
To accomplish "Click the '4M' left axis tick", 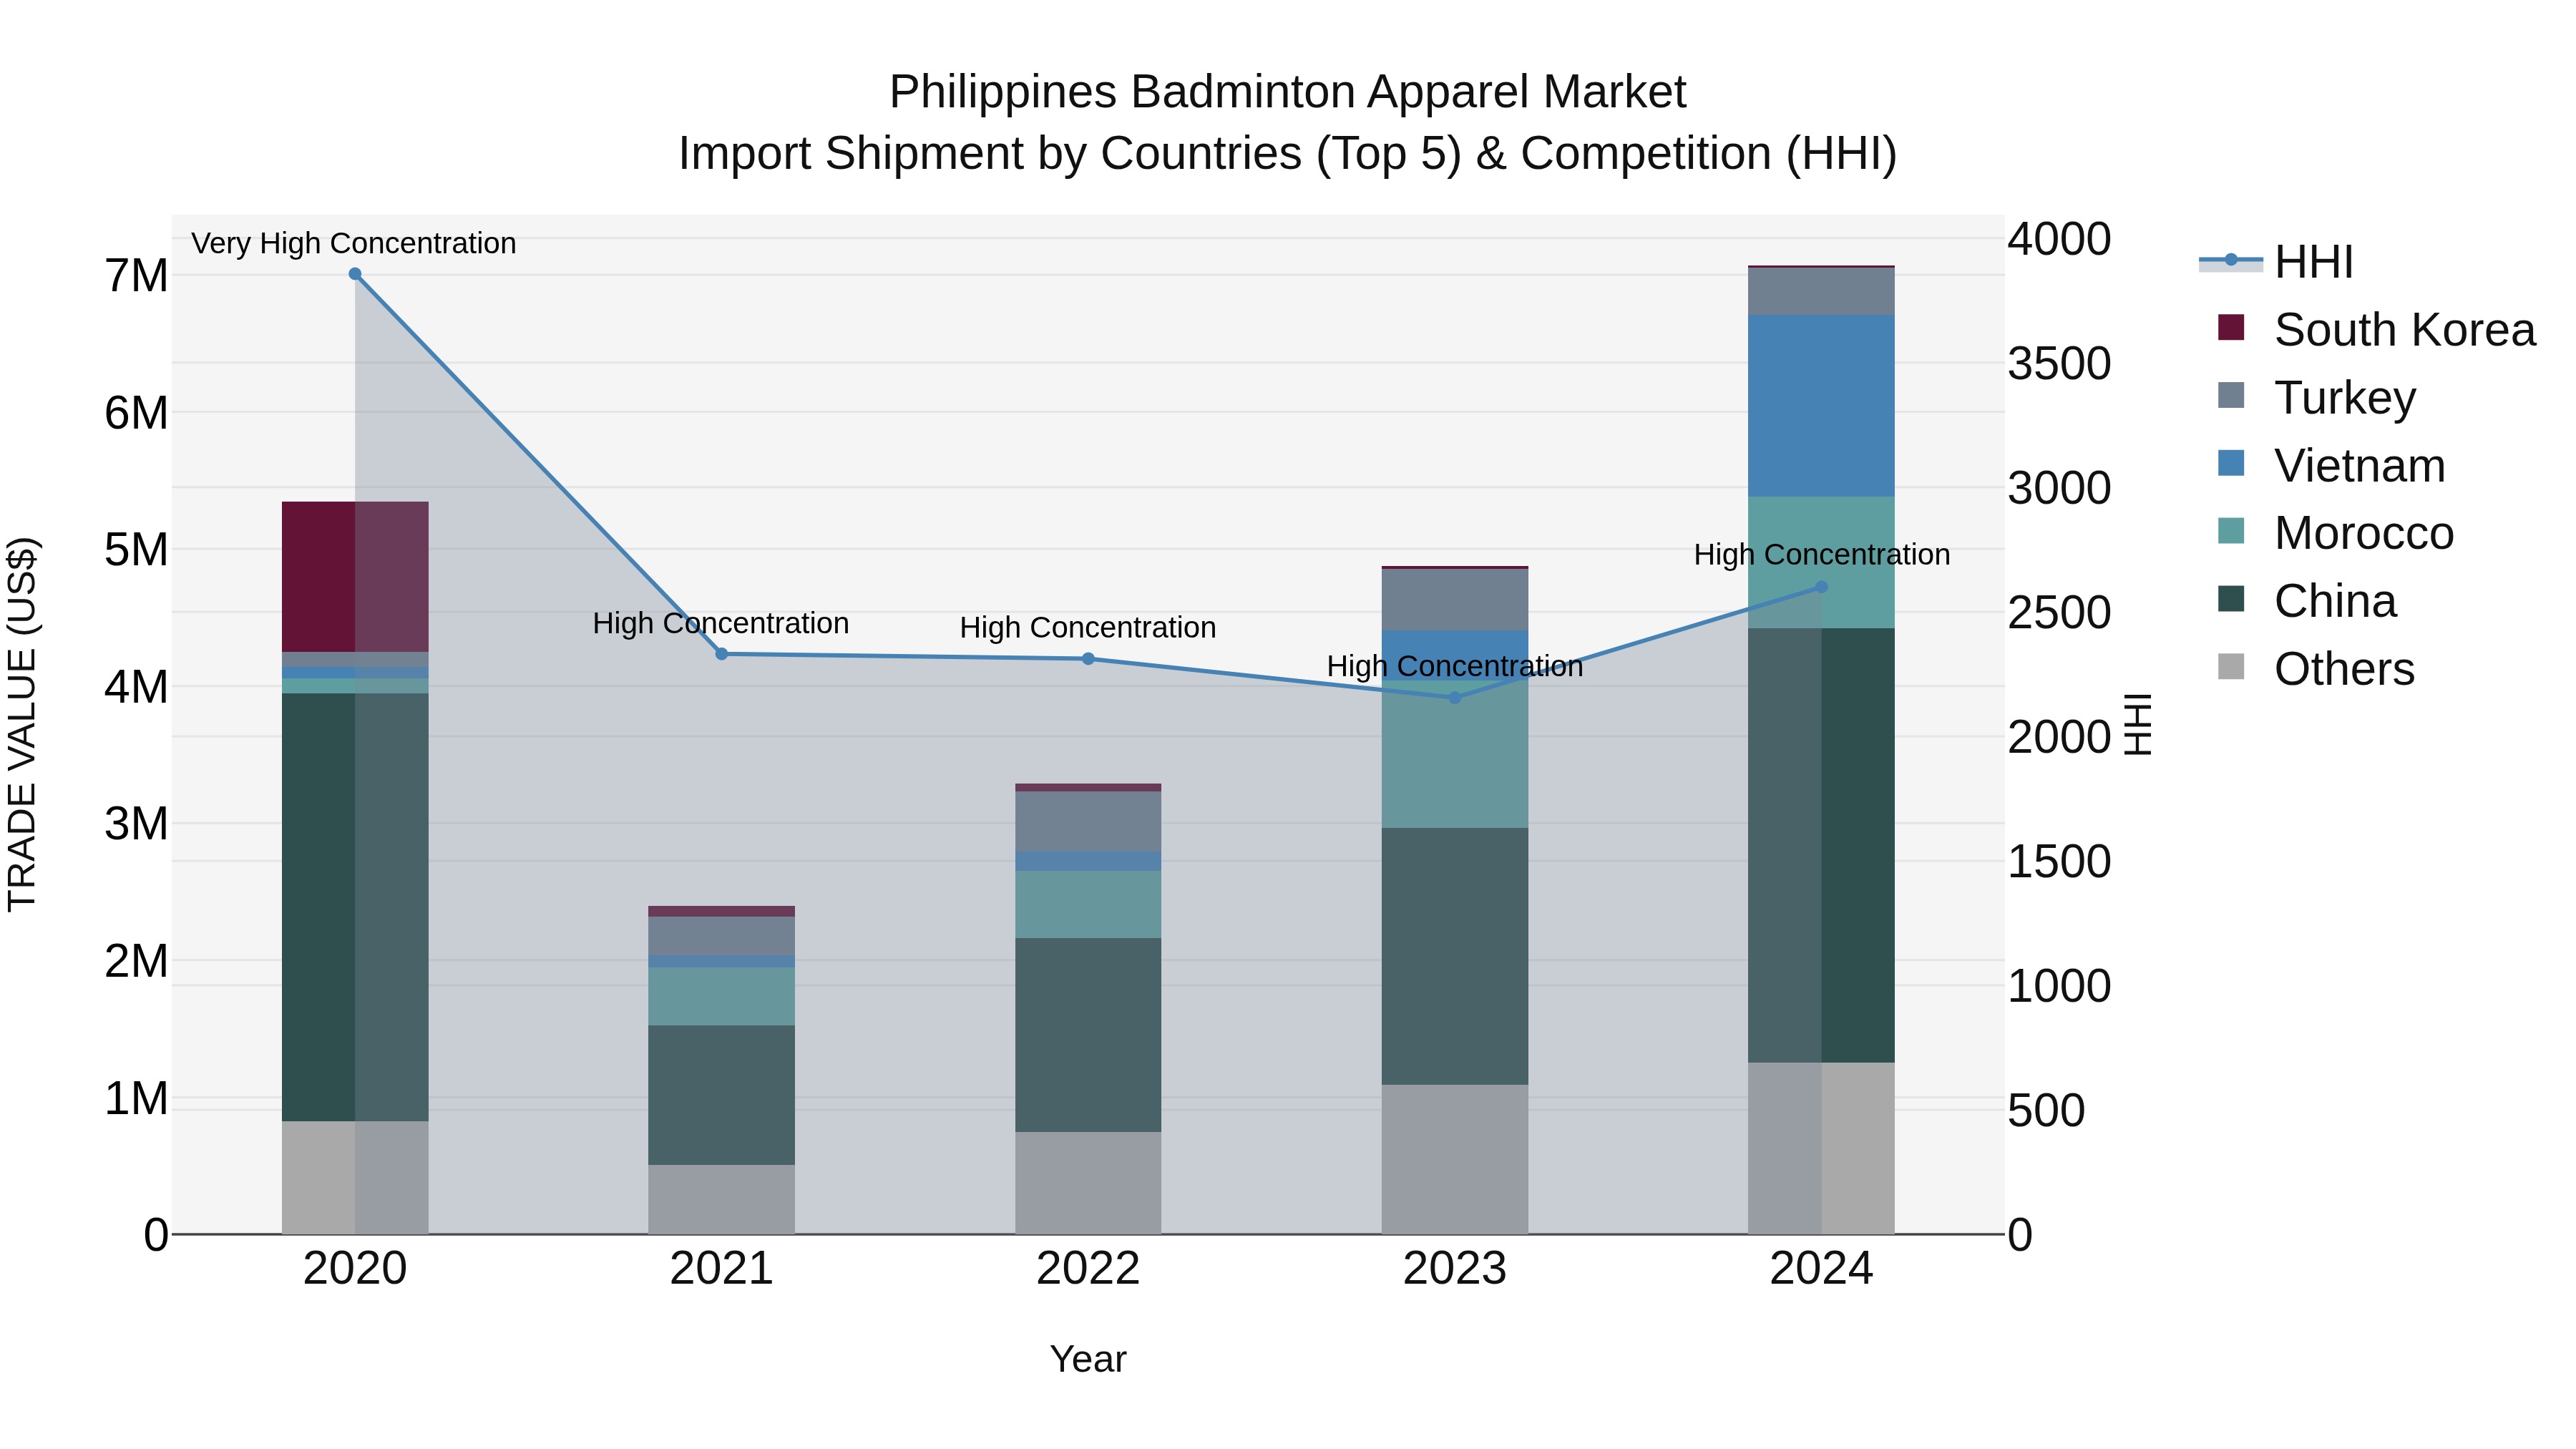I will point(136,688).
